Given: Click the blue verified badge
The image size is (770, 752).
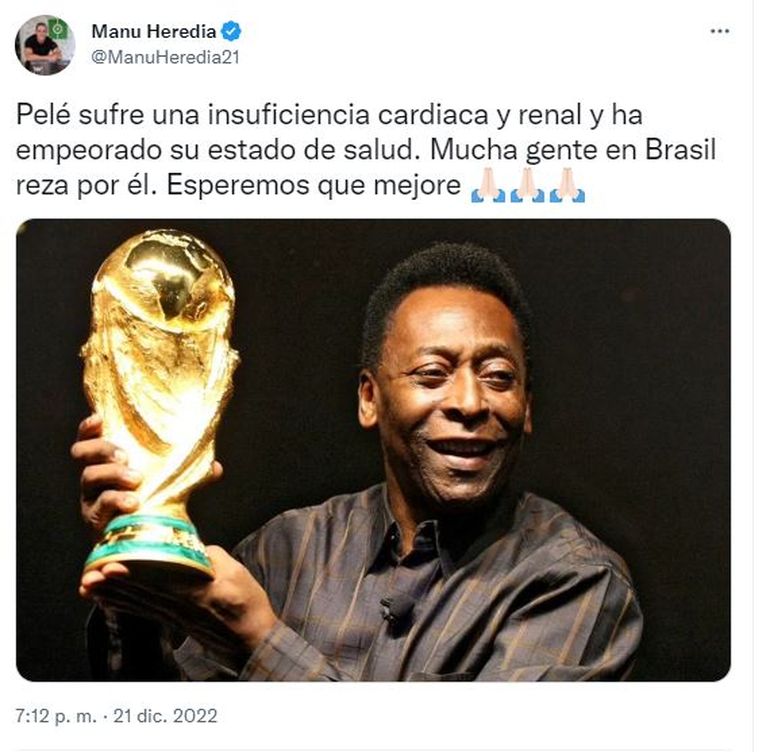Looking at the screenshot, I should point(231,31).
